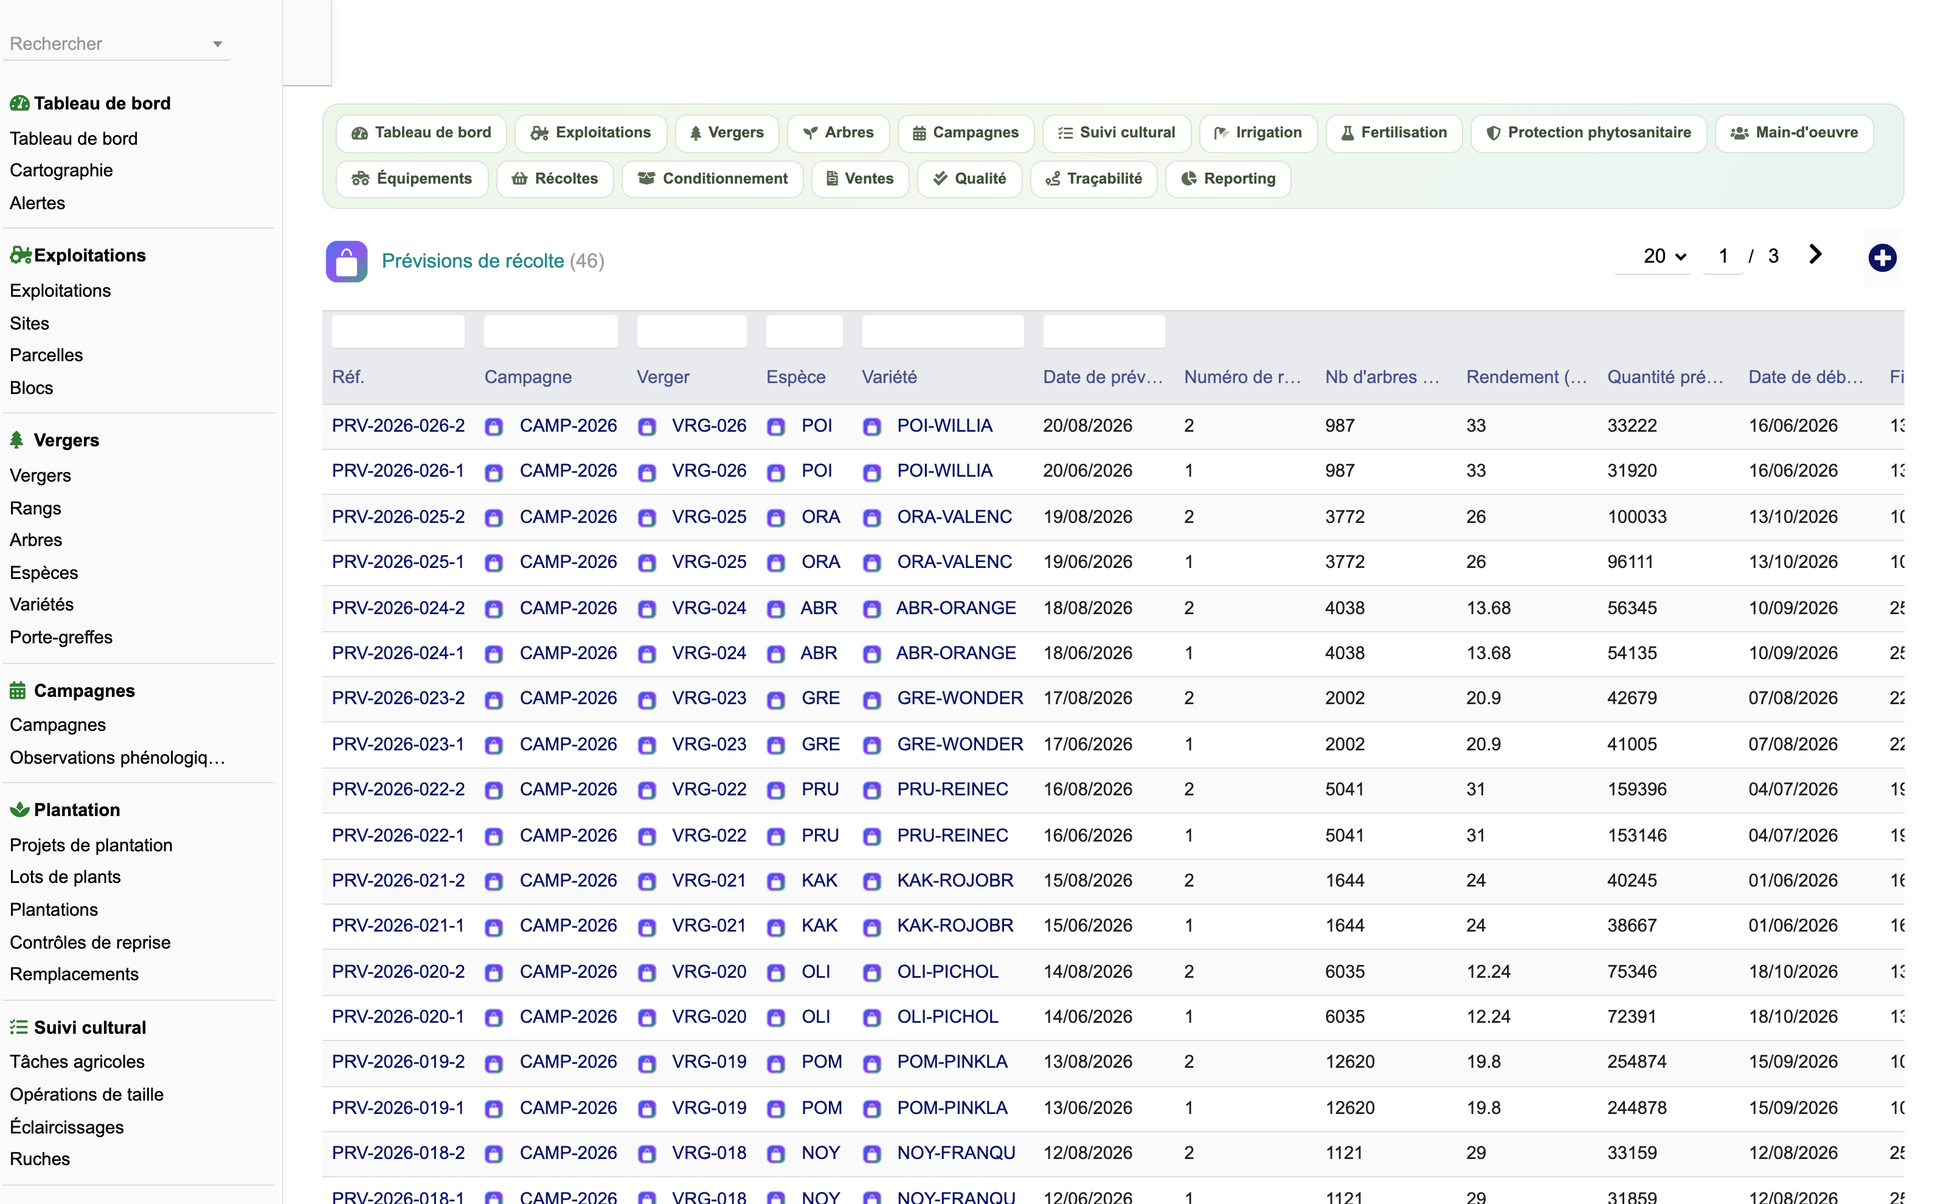The width and height of the screenshot is (1946, 1204).
Task: Click the Vergers sidebar tree icon
Action: click(x=17, y=440)
